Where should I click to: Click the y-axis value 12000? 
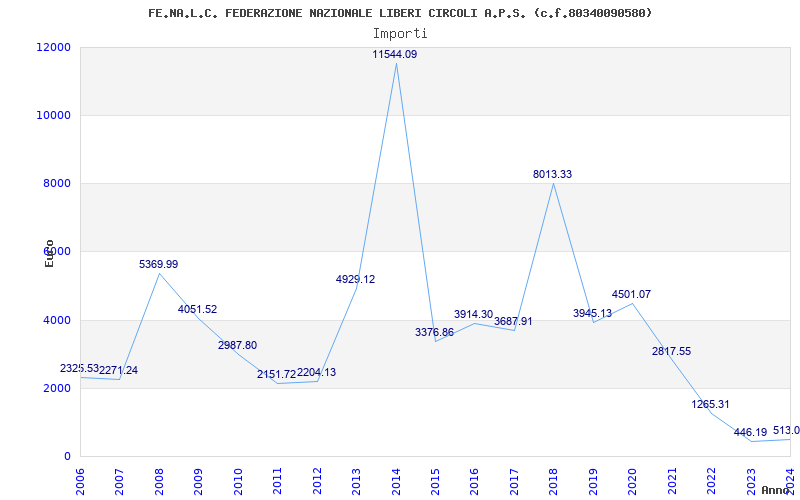click(x=53, y=47)
